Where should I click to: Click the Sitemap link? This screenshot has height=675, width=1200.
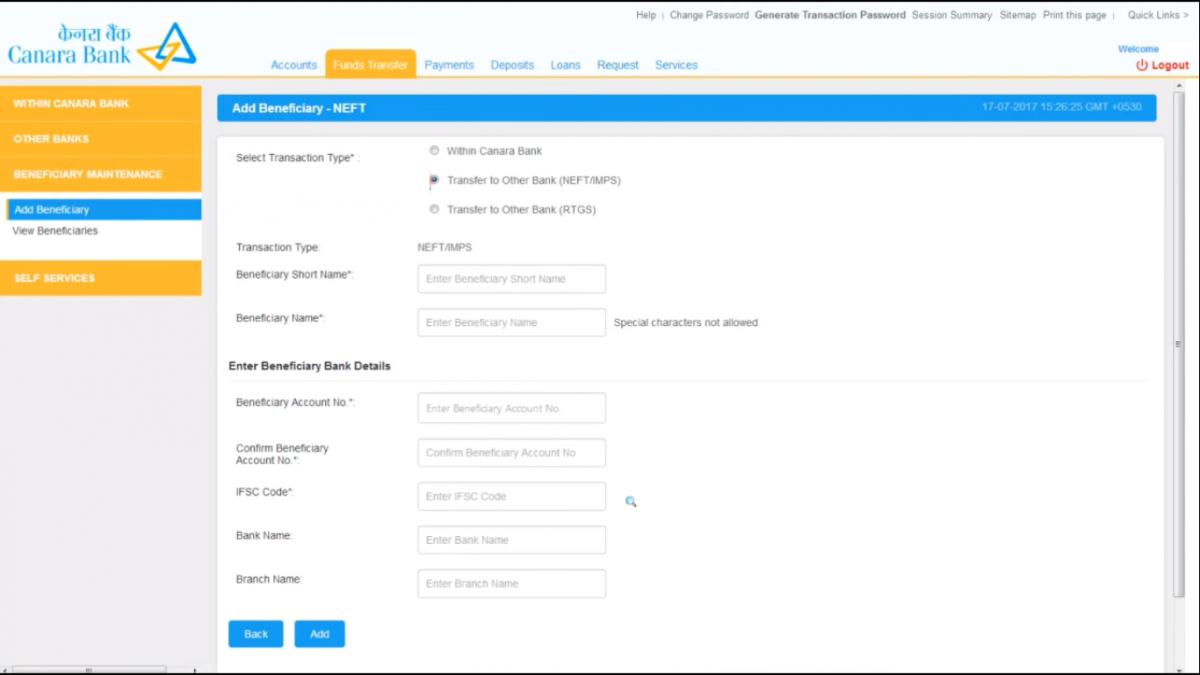coord(1016,15)
